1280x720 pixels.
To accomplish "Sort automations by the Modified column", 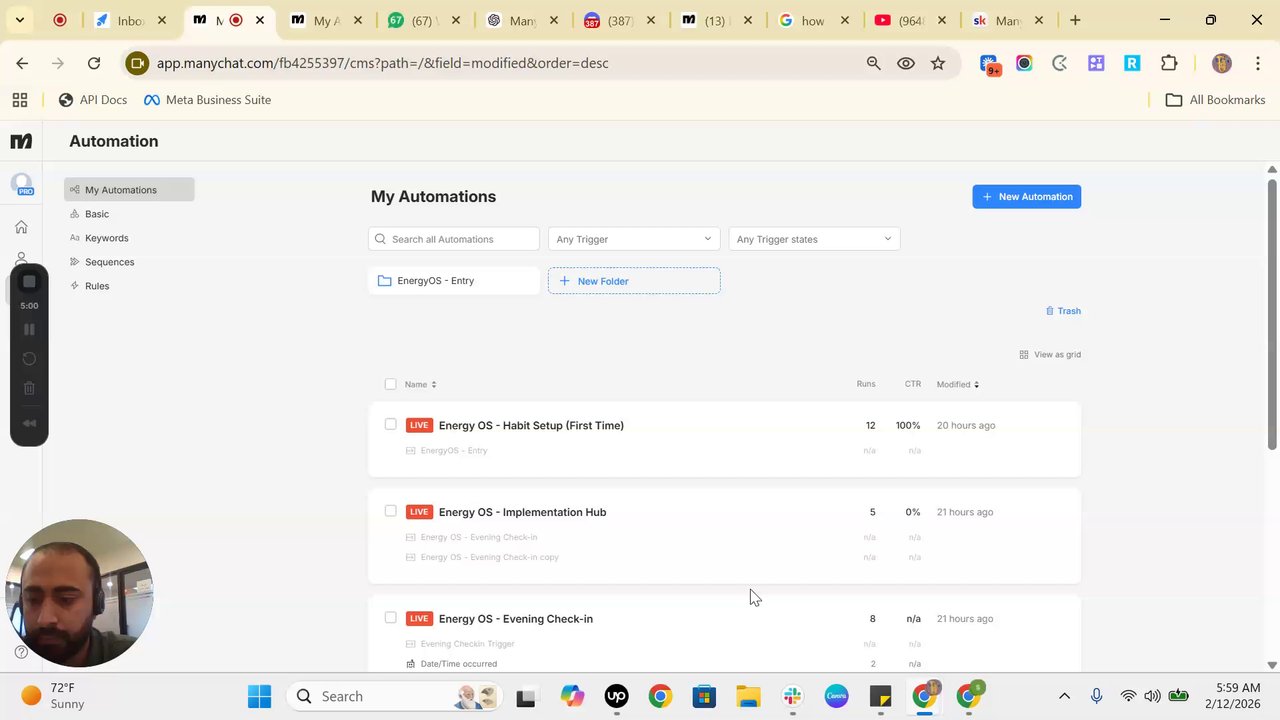I will coord(958,384).
